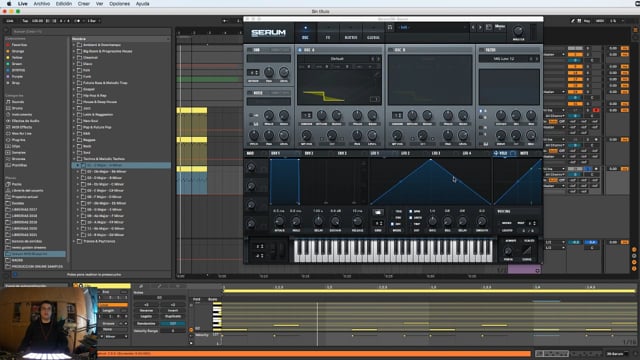Click Serum pitch bend wheel
640x360 pixels.
click(x=272, y=250)
